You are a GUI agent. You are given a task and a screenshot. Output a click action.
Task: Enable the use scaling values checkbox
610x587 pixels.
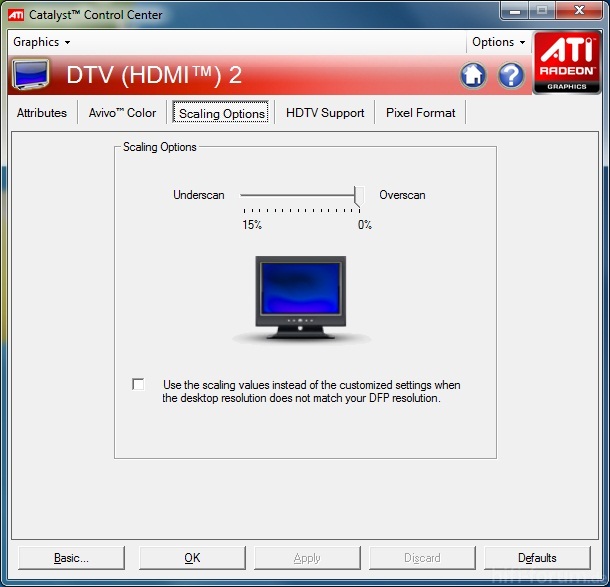point(138,384)
